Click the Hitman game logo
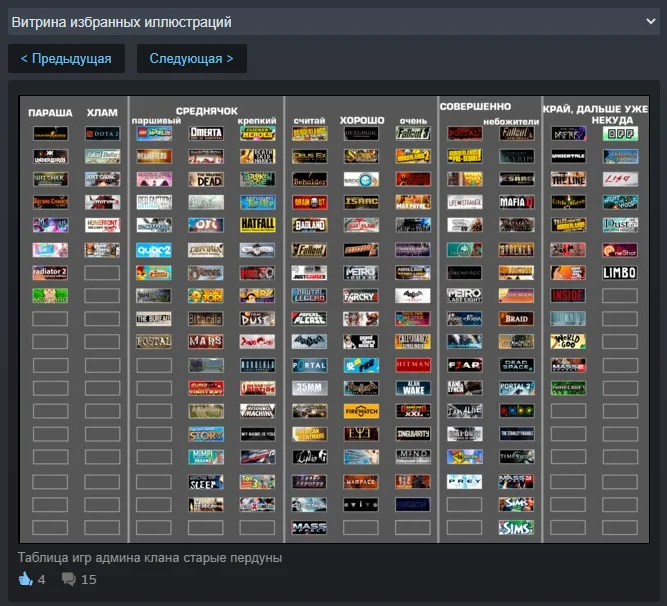The image size is (667, 606). pyautogui.click(x=413, y=365)
